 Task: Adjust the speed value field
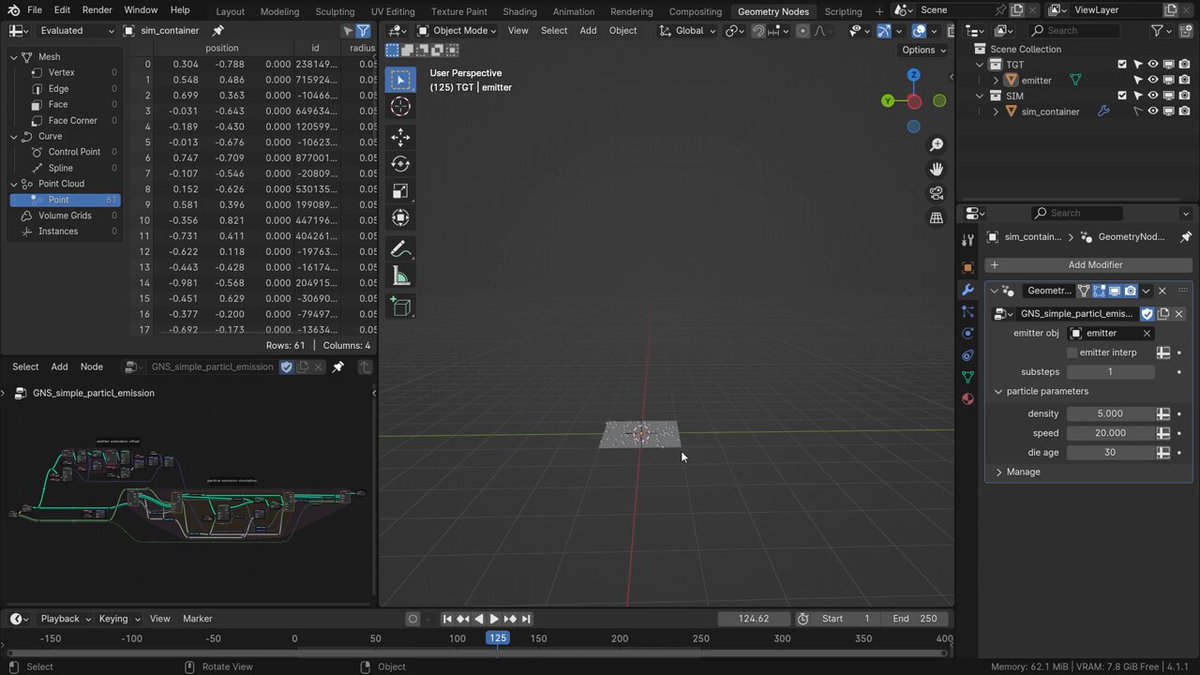[1110, 433]
